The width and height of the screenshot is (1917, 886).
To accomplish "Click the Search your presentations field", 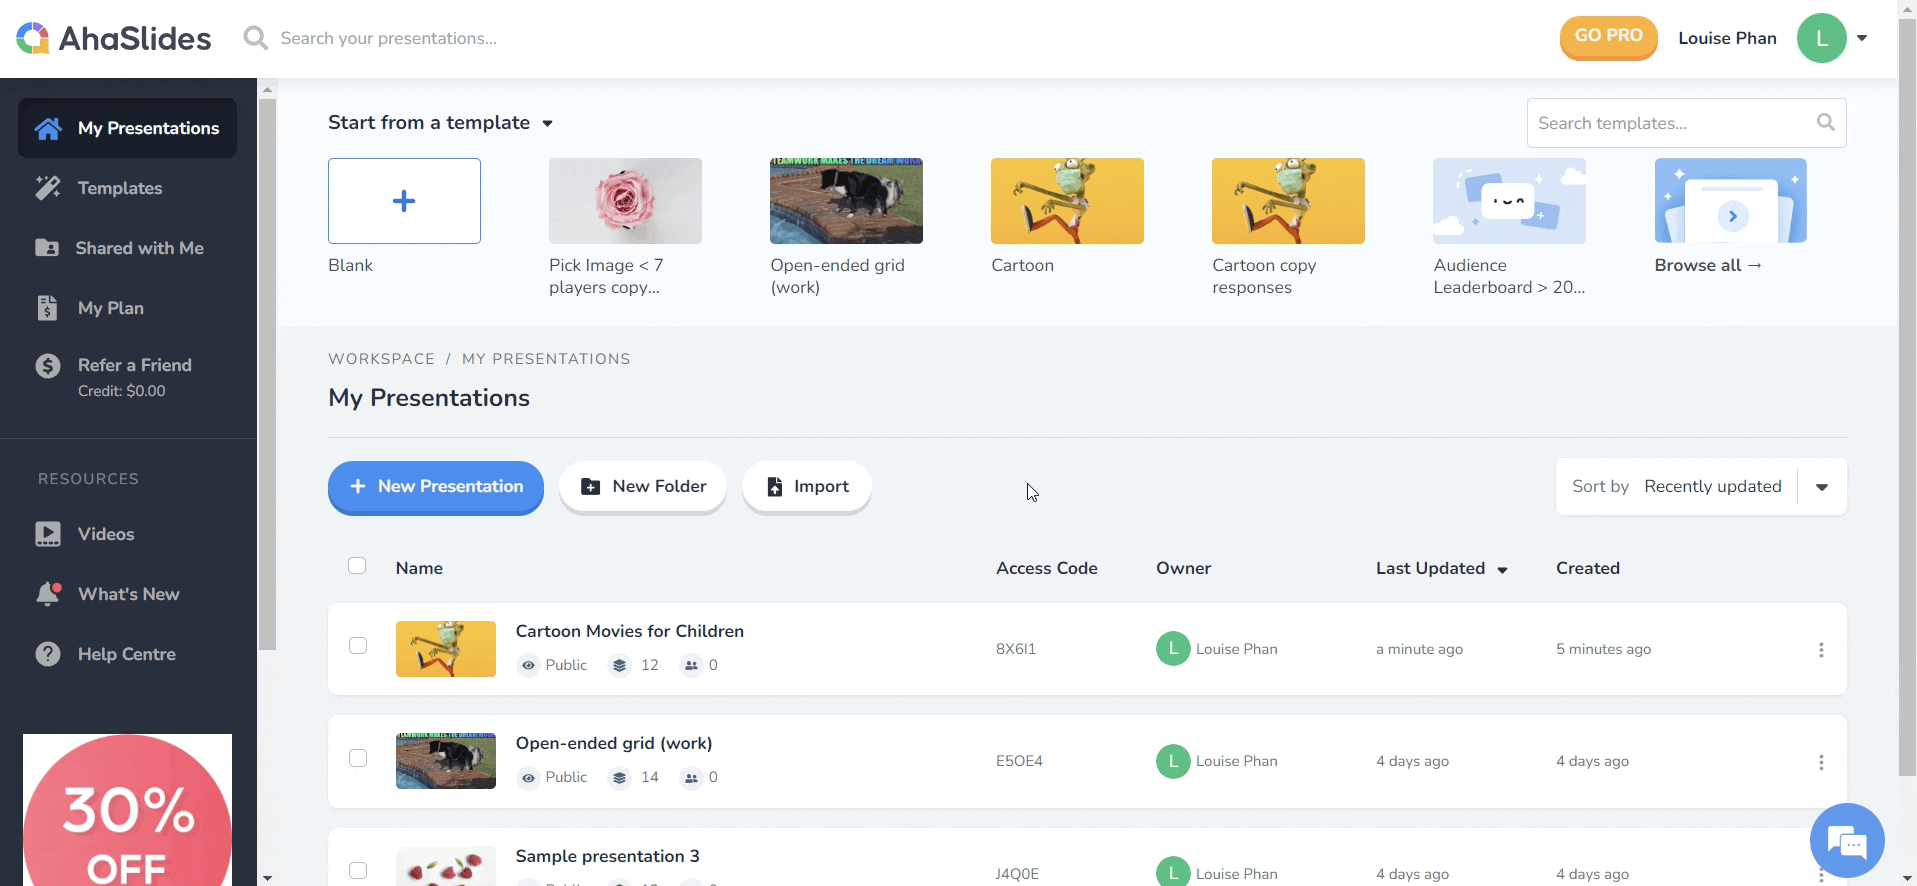I will tap(389, 38).
